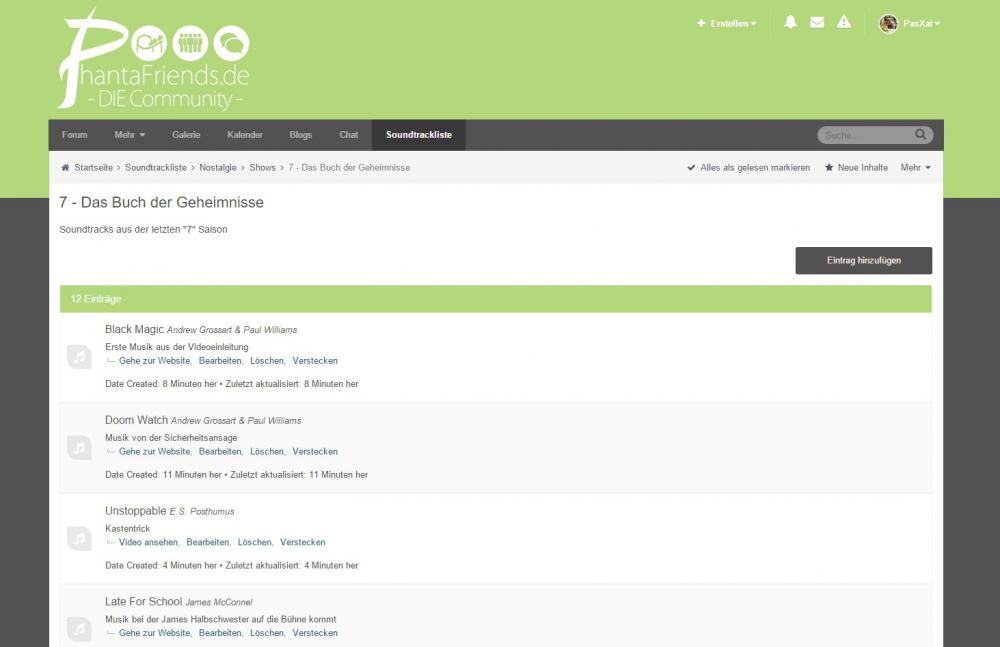Click the Unstoppable music note icon
Viewport: 1000px width, 647px height.
click(79, 539)
